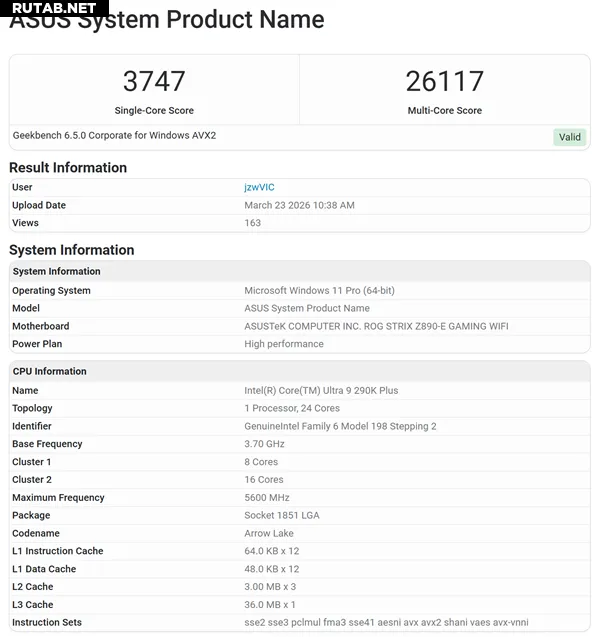This screenshot has height=637, width=600.
Task: Click the Views count 163
Action: point(252,223)
